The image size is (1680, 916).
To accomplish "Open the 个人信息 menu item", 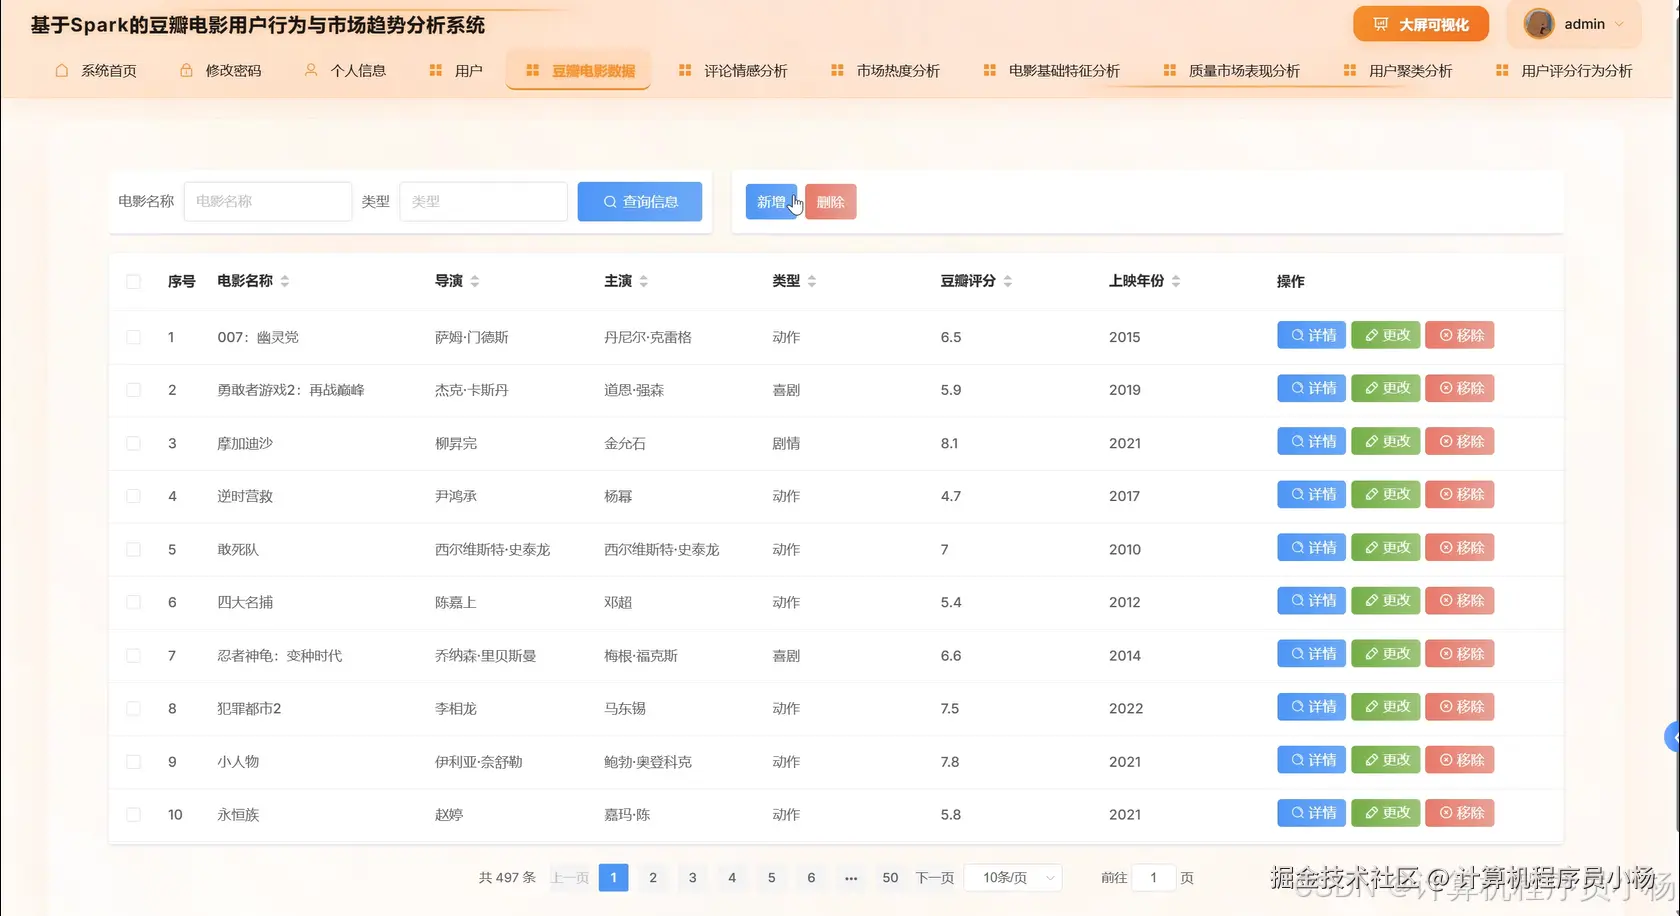I will (346, 71).
